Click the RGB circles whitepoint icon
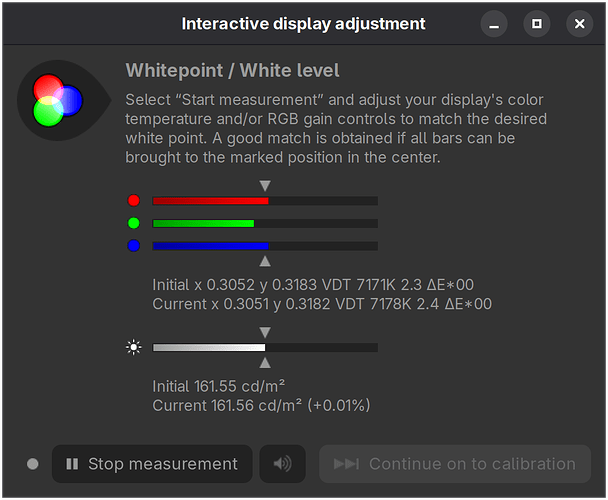 coord(57,100)
